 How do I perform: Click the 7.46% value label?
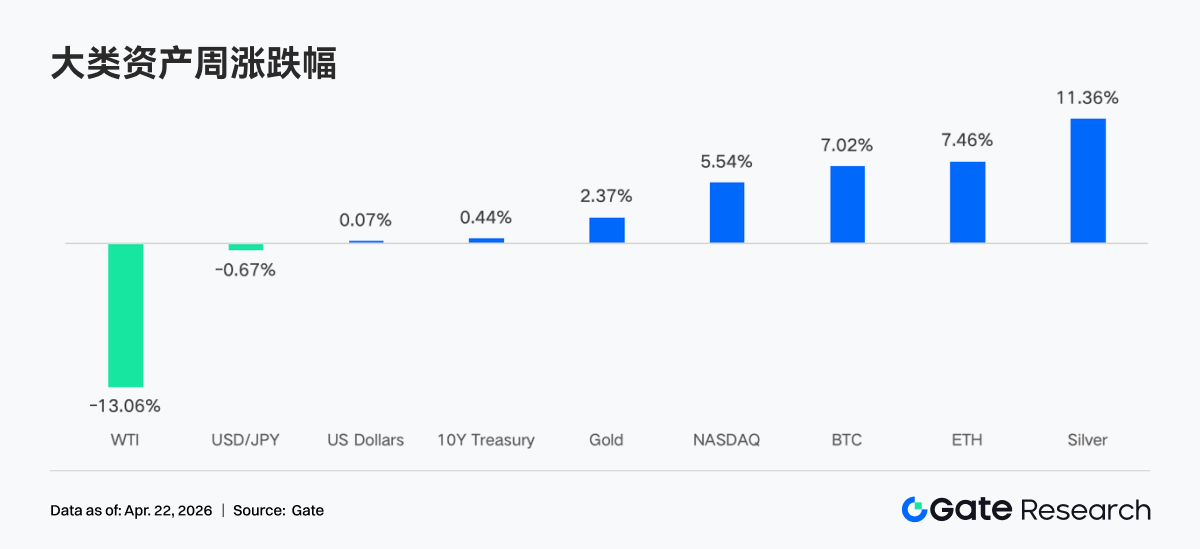point(967,140)
